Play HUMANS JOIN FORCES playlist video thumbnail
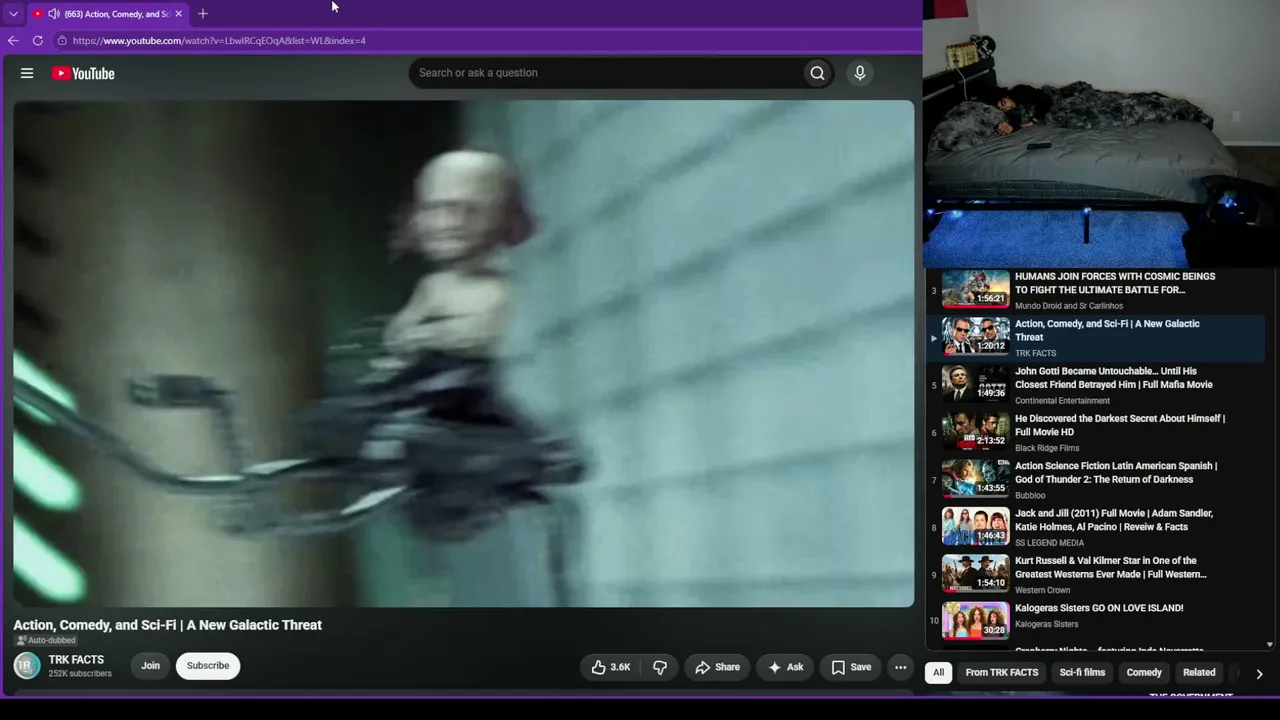 point(976,290)
